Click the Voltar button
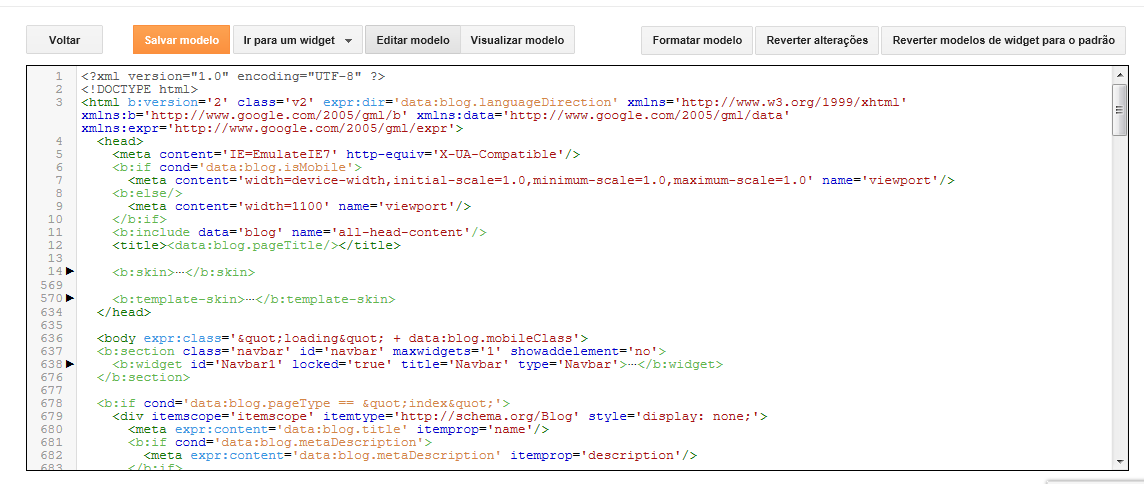 tap(64, 40)
